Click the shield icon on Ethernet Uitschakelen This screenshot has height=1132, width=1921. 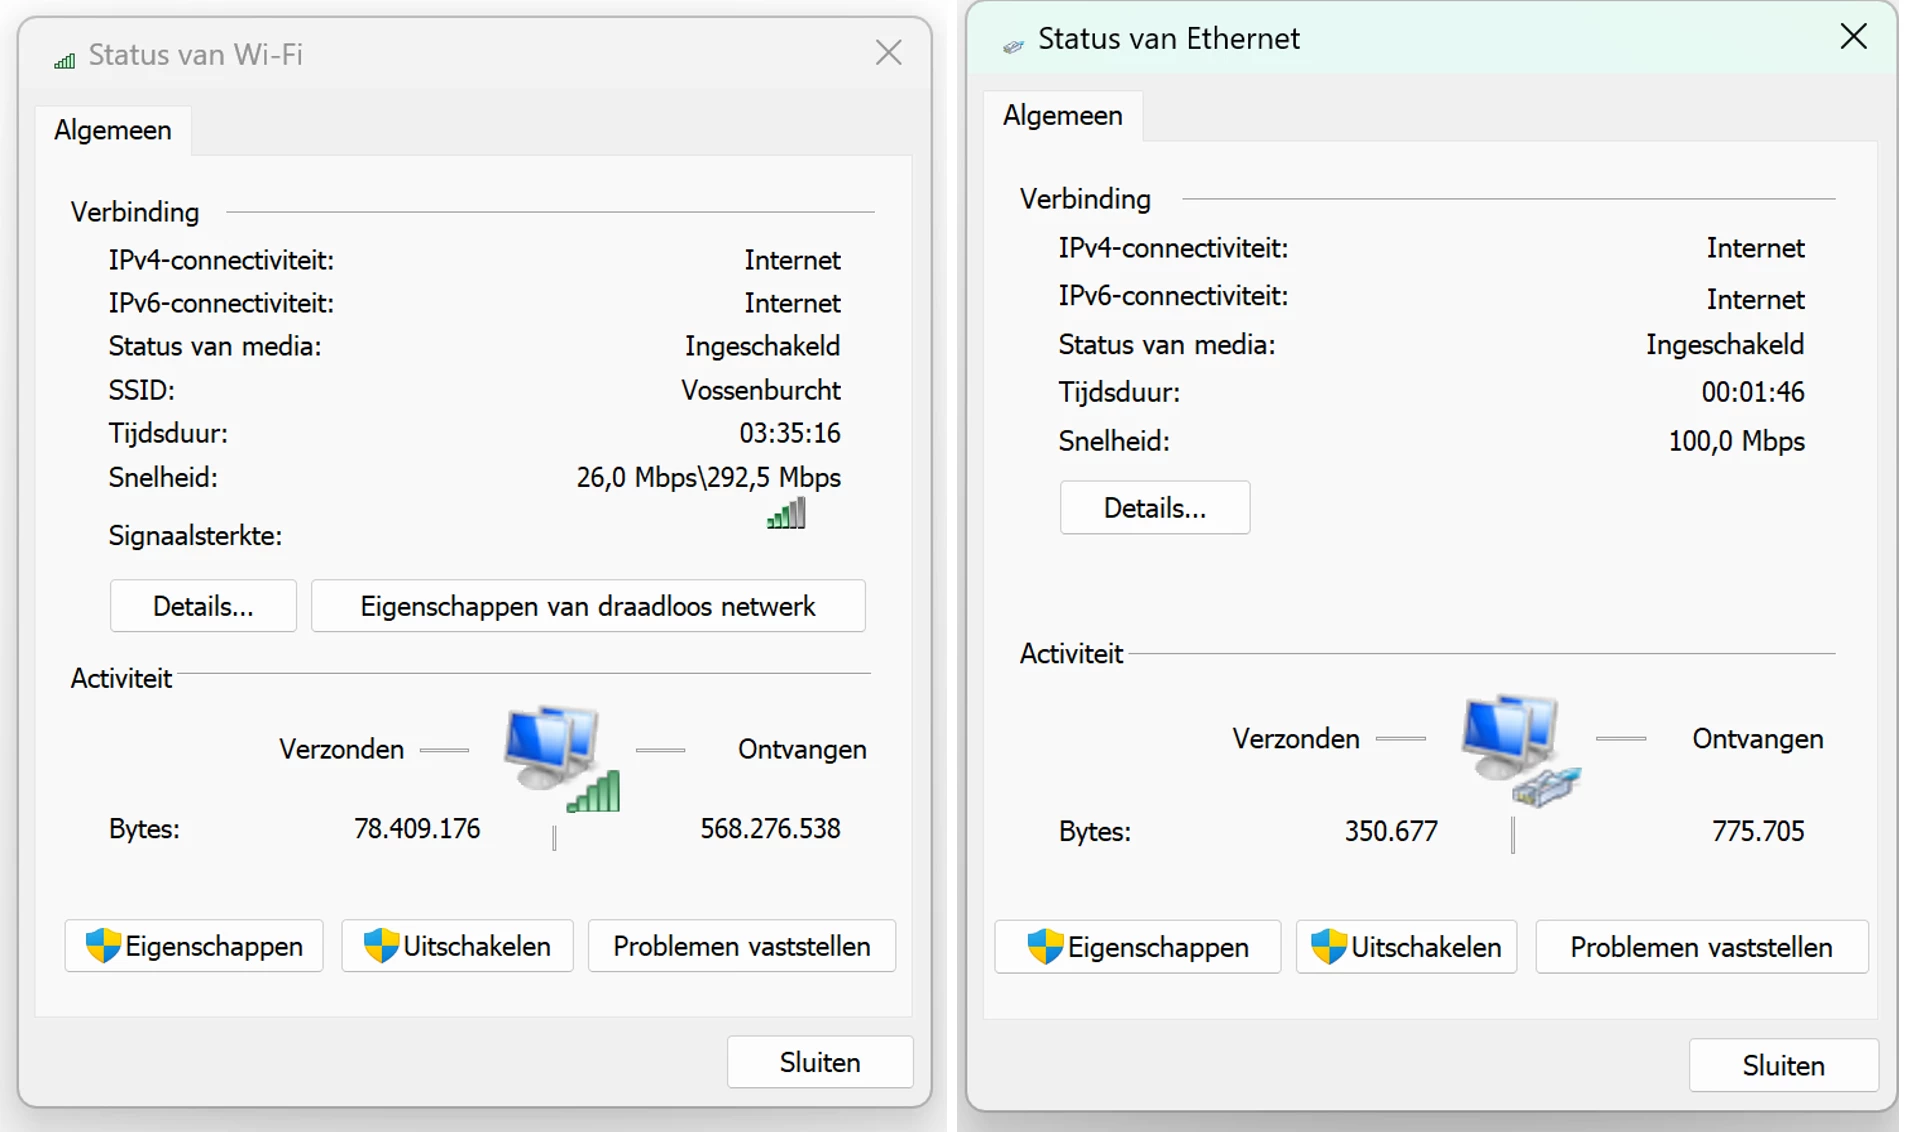click(x=1328, y=946)
